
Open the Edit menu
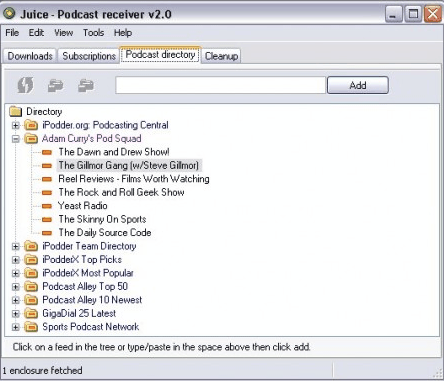pos(36,33)
